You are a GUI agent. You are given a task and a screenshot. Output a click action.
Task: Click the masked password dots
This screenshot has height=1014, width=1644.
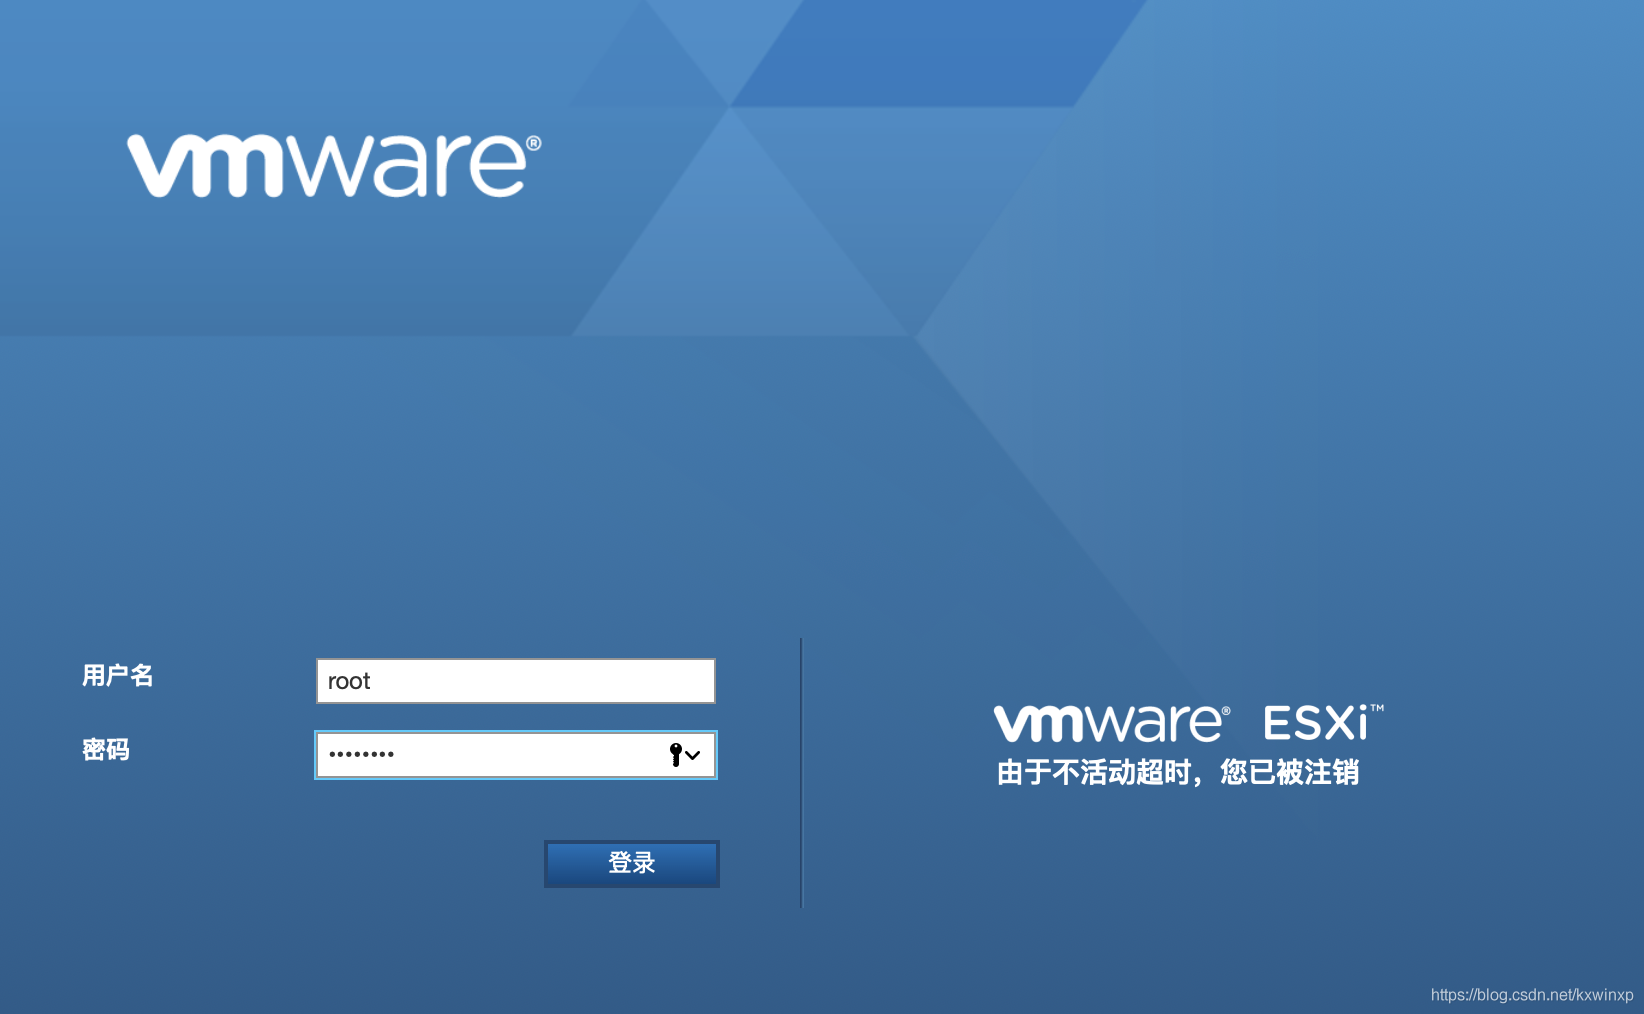361,755
